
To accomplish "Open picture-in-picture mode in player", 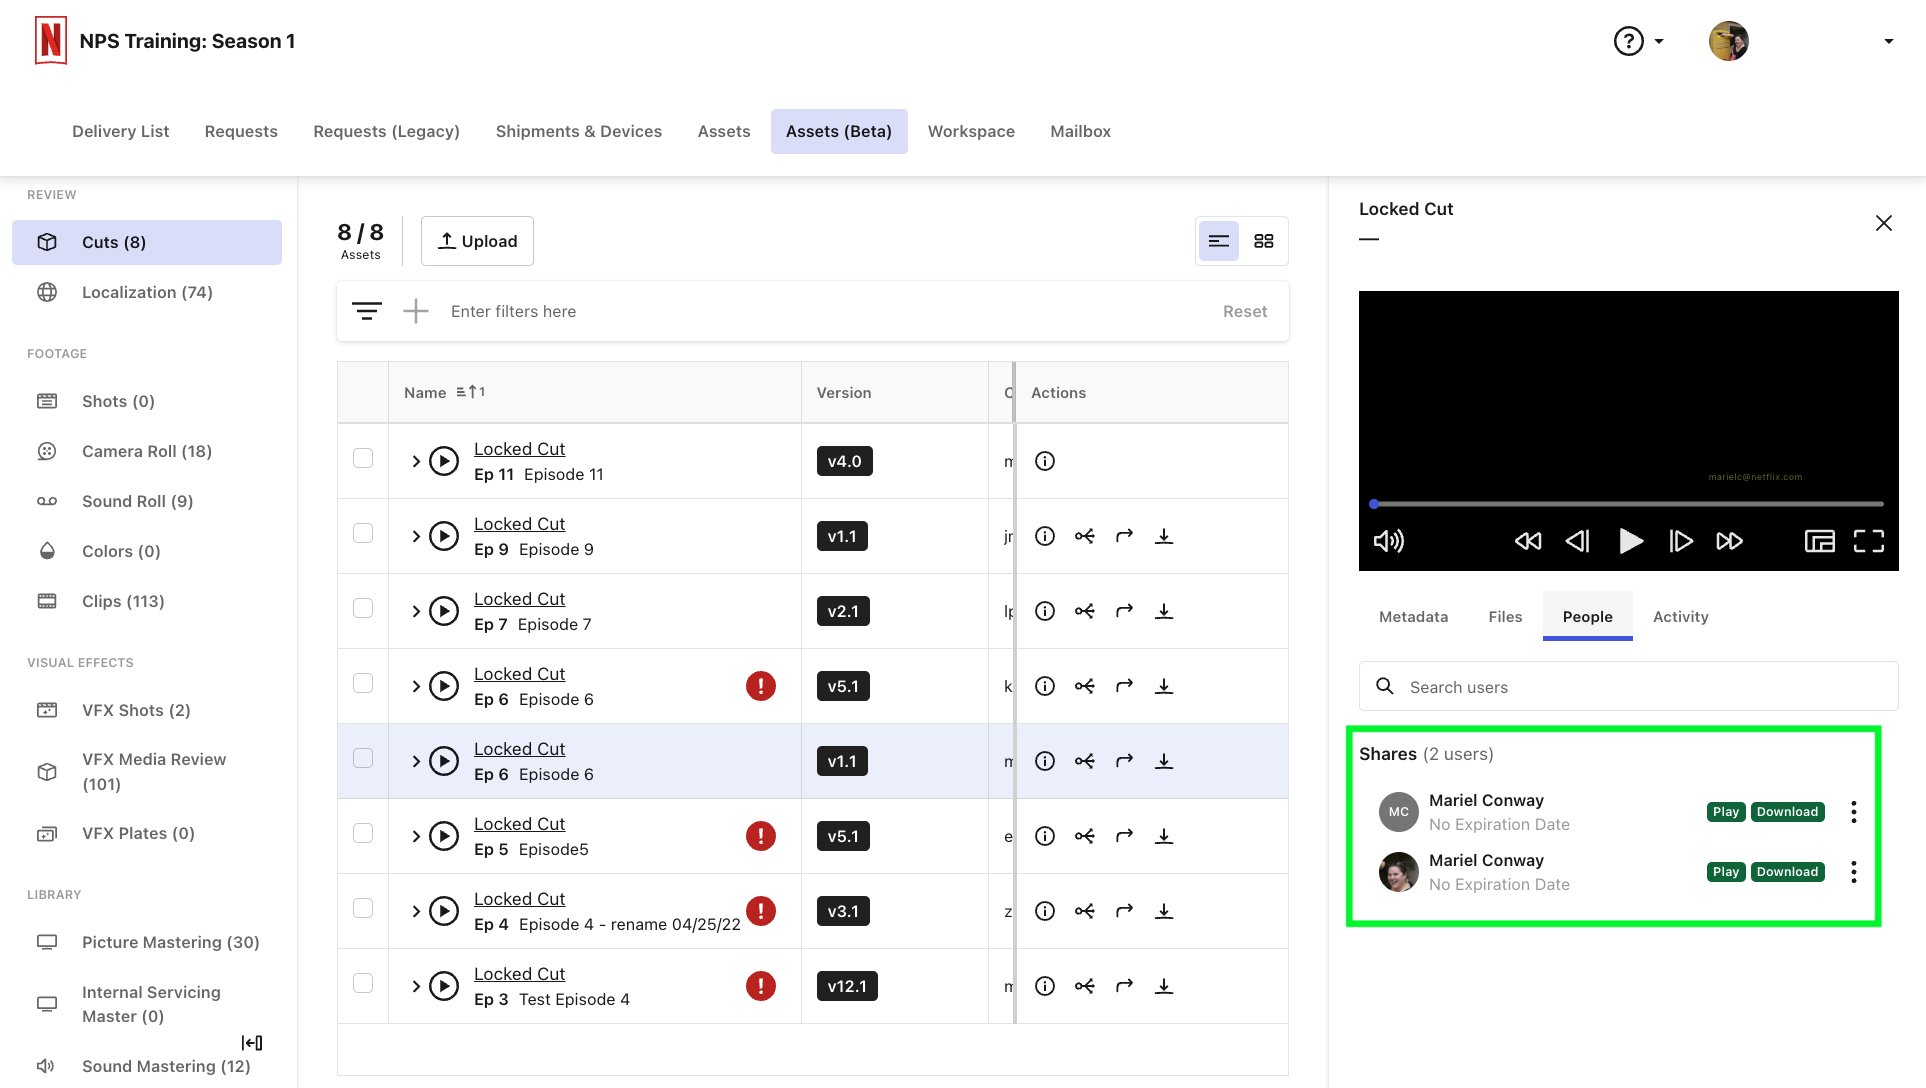I will [x=1819, y=541].
